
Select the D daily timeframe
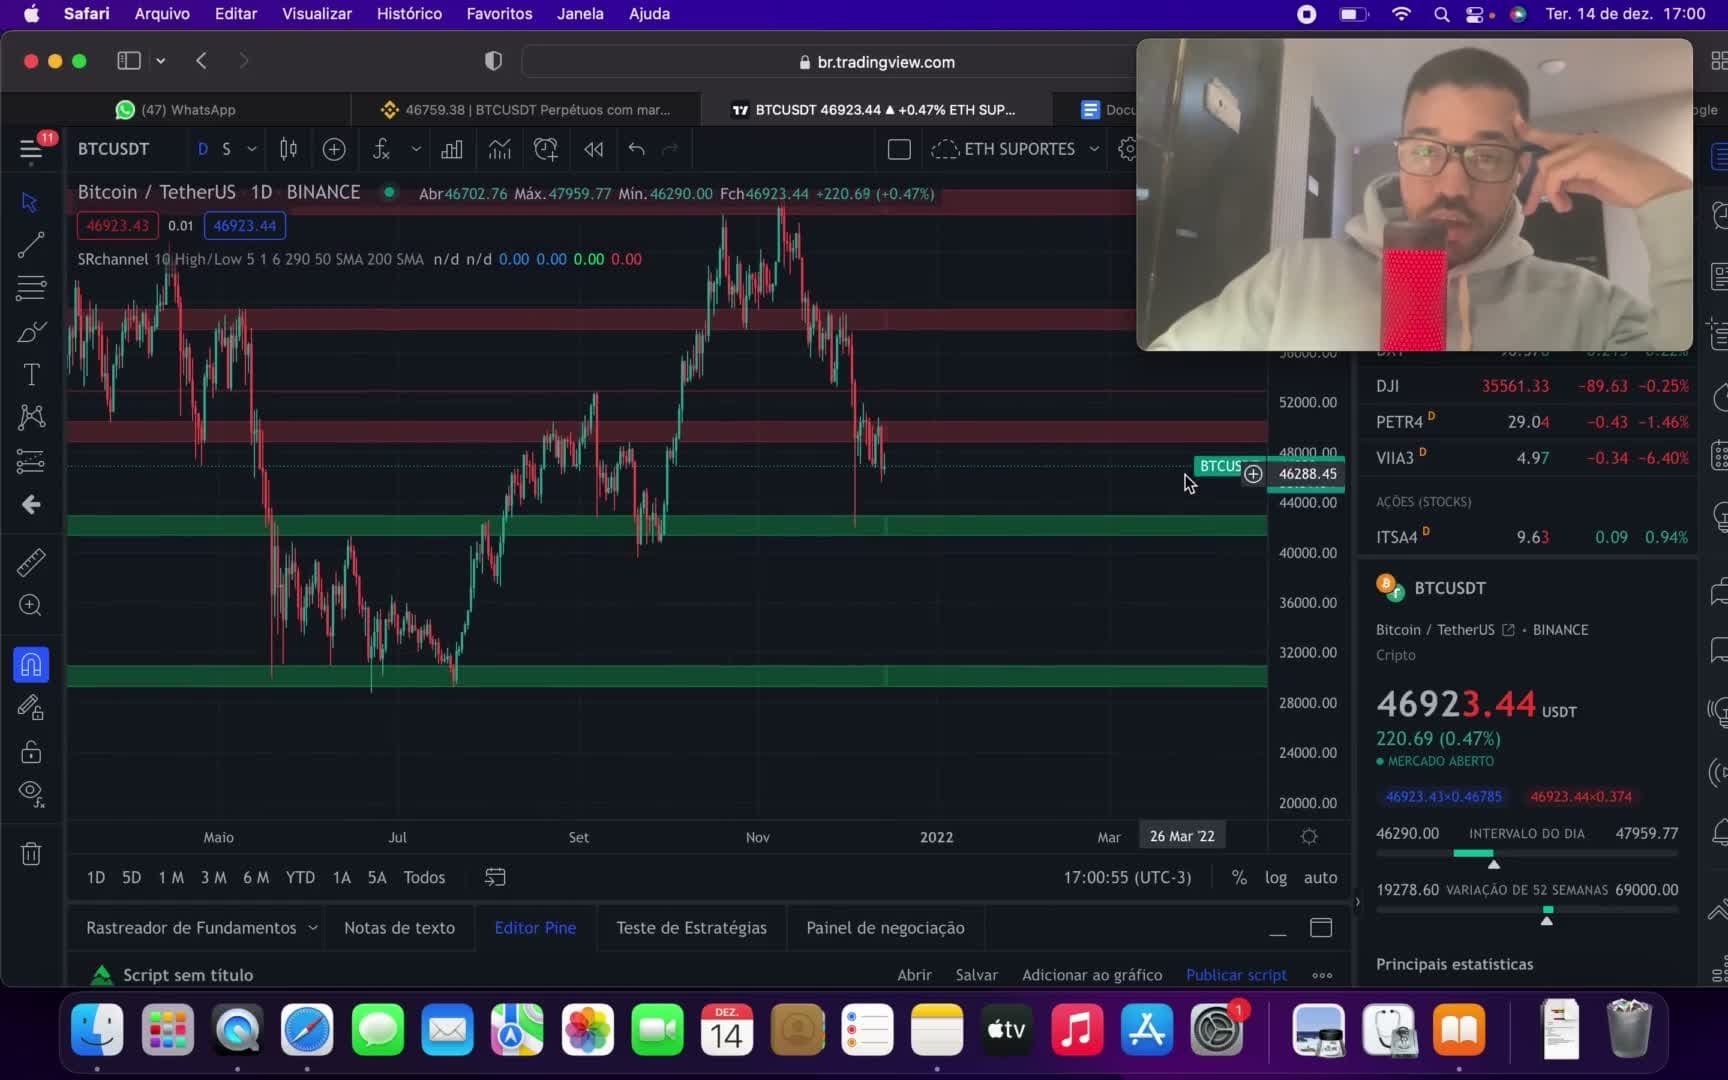(203, 149)
